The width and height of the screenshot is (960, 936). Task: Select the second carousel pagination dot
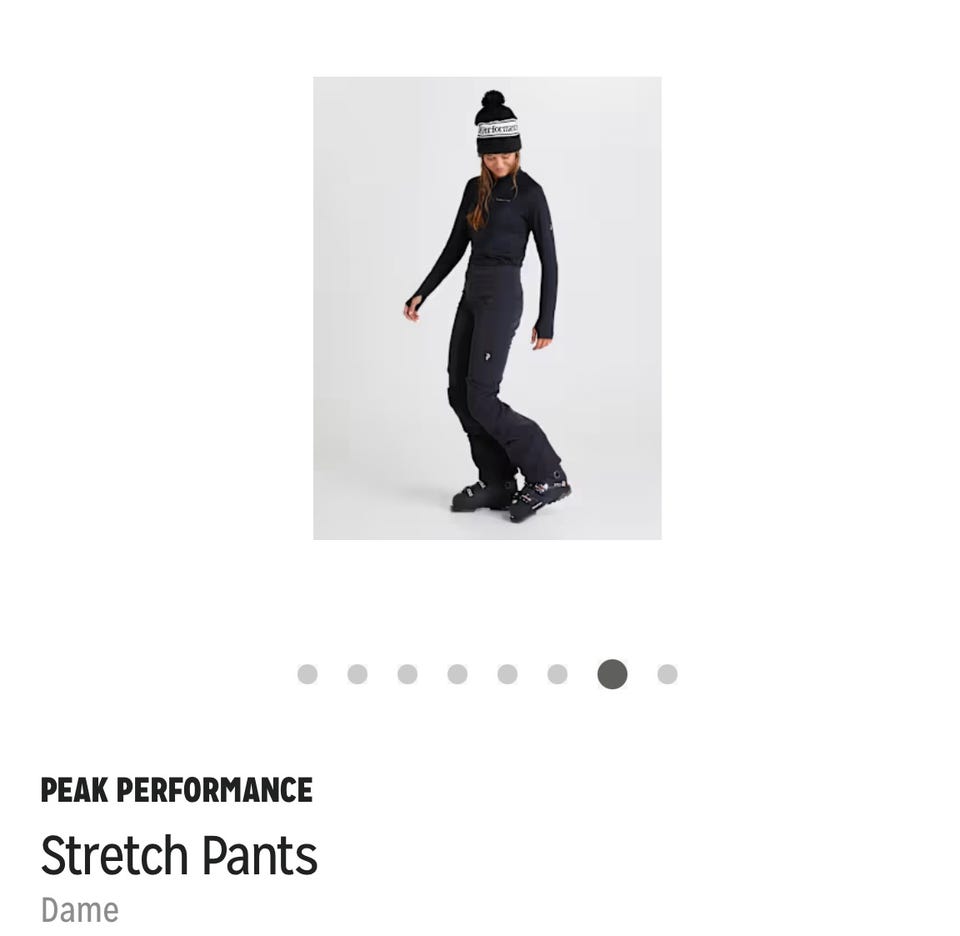pyautogui.click(x=358, y=674)
